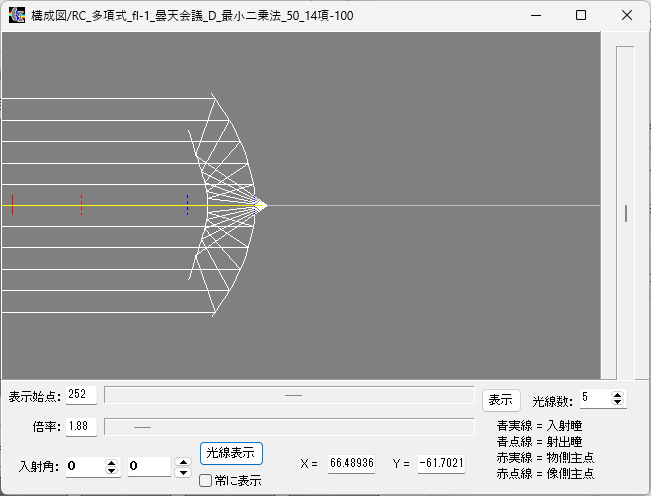
Task: Increment the first 入射角 value
Action: pyautogui.click(x=111, y=462)
